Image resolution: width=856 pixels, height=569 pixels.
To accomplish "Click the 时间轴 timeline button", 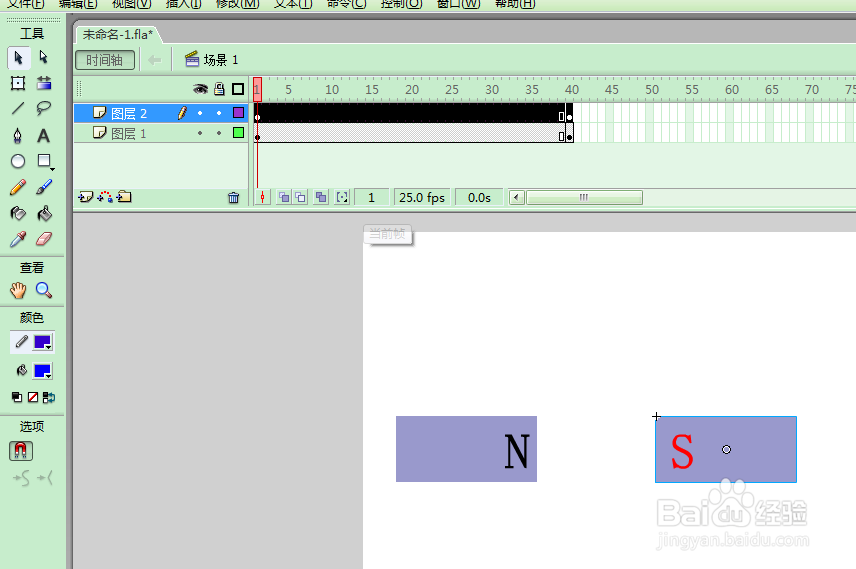I will click(105, 60).
